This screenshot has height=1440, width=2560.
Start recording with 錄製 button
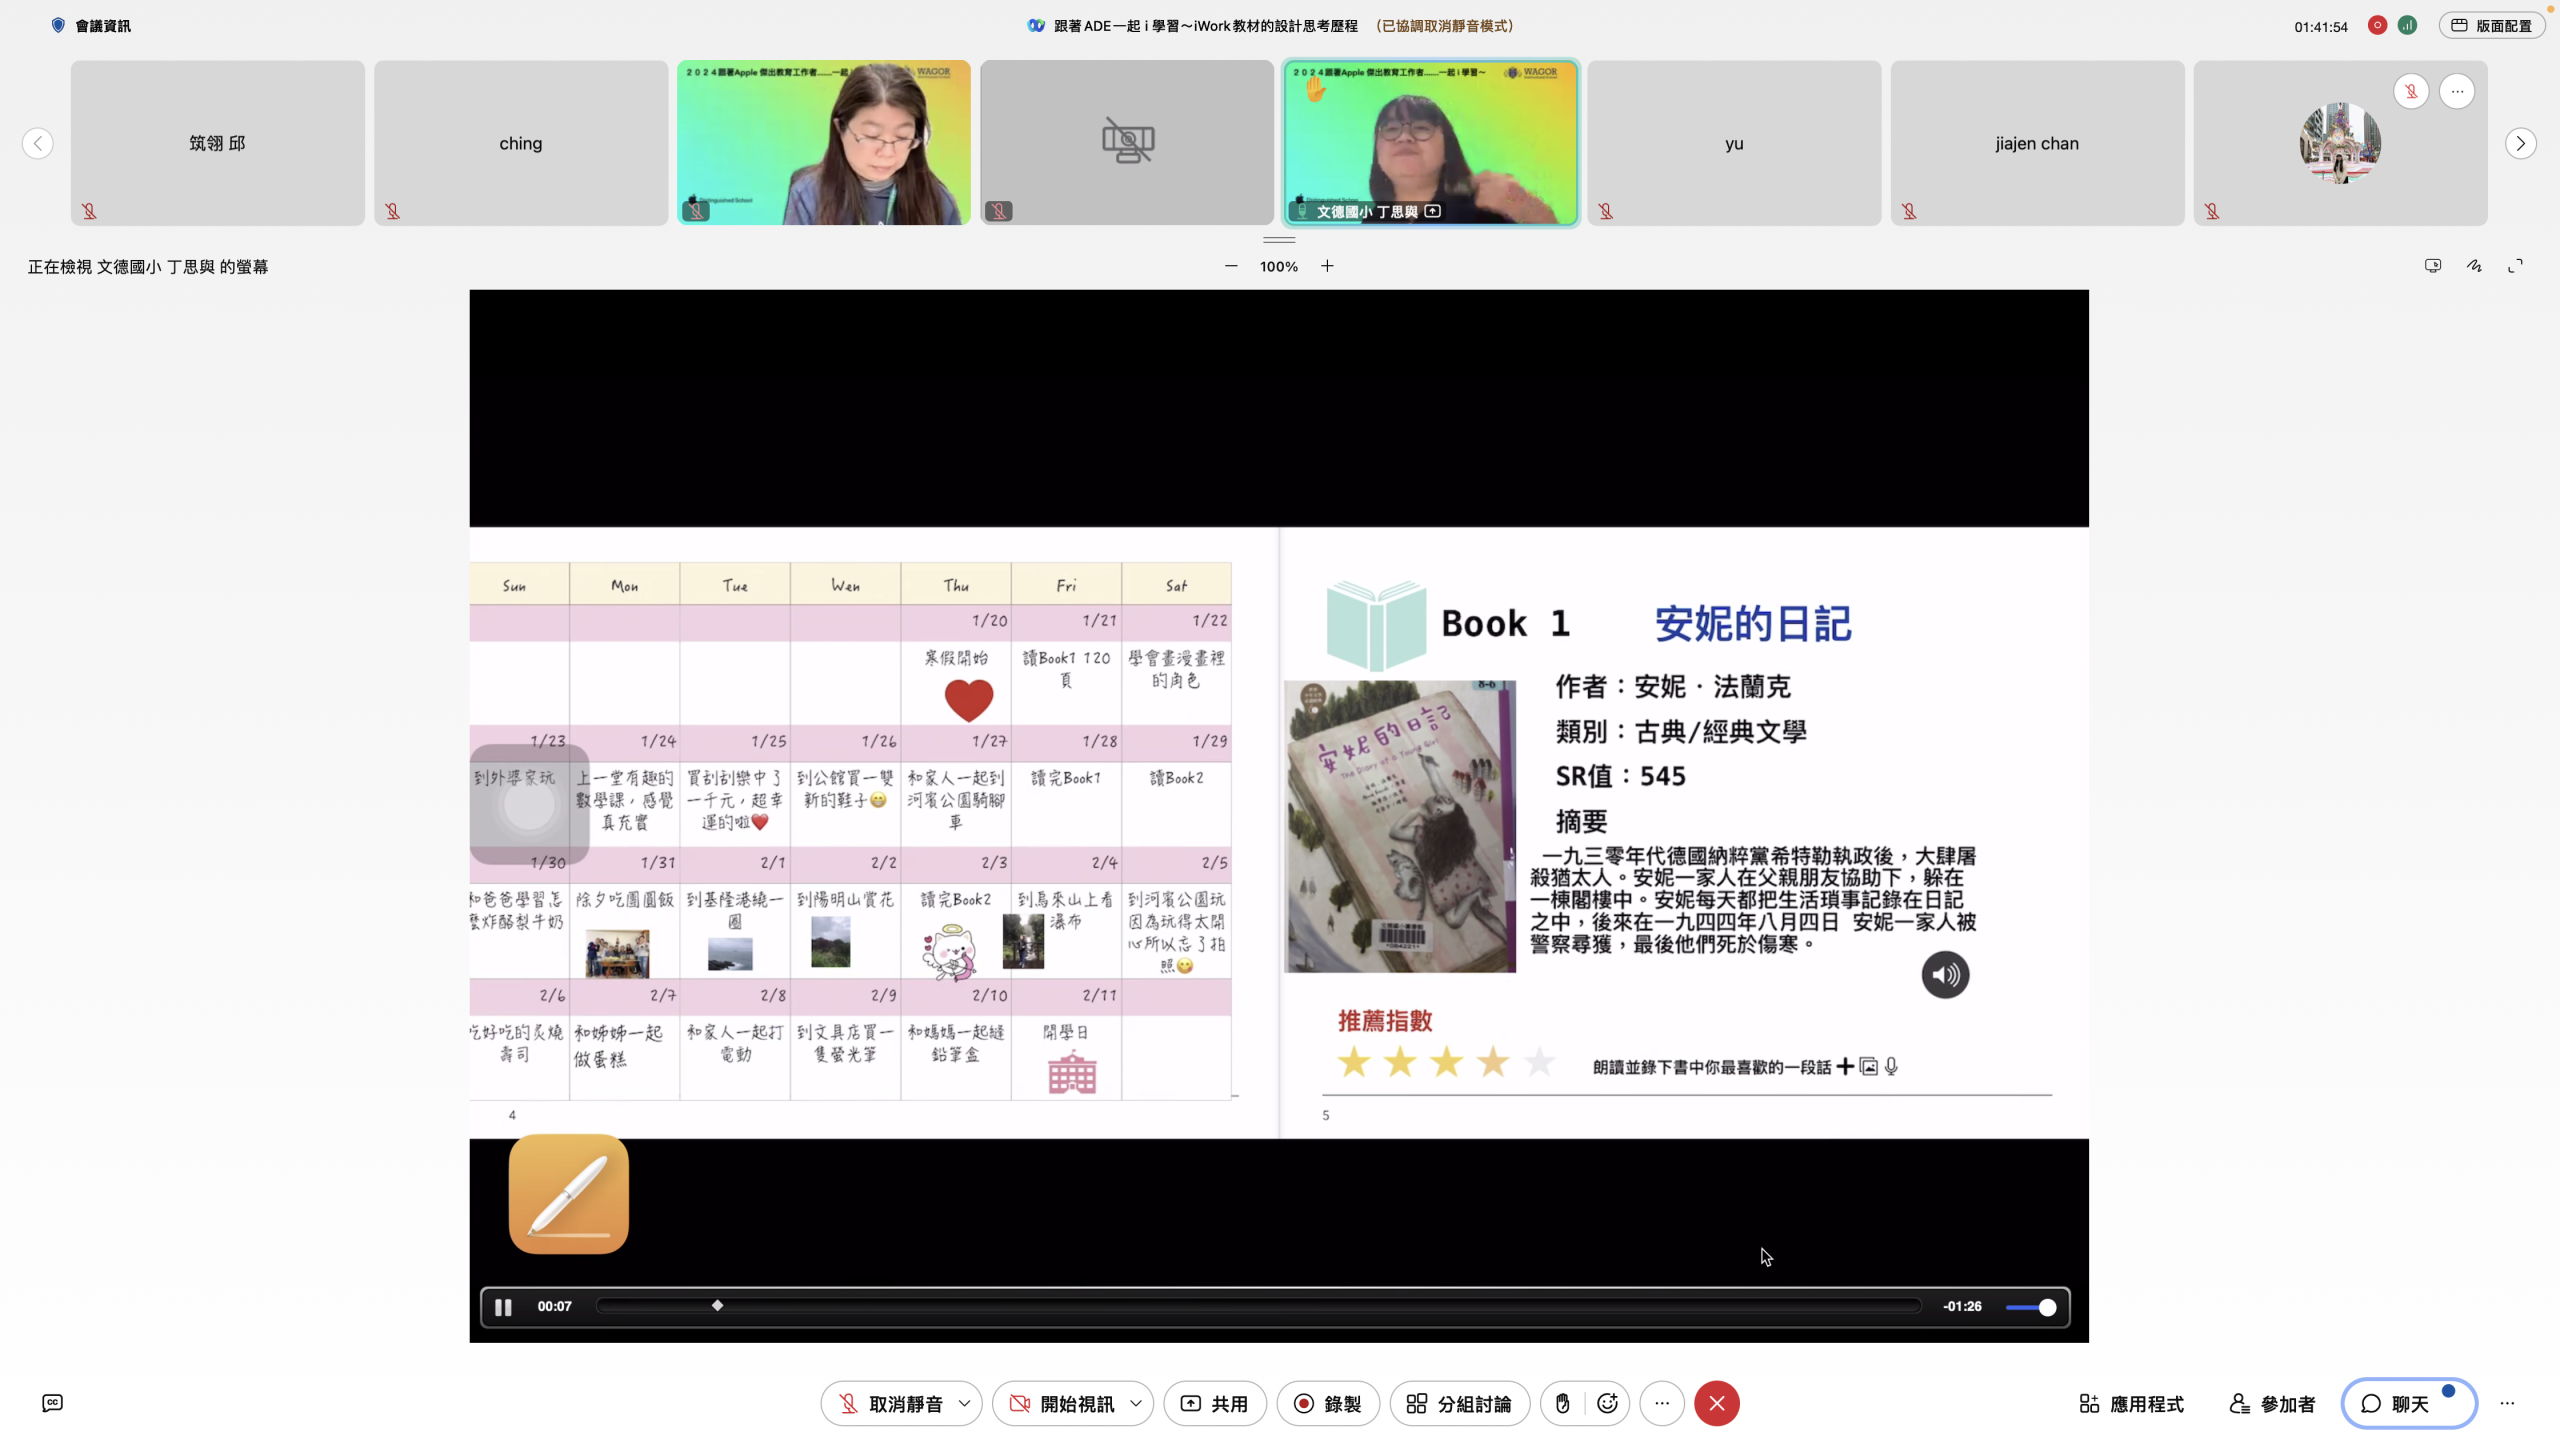1327,1403
